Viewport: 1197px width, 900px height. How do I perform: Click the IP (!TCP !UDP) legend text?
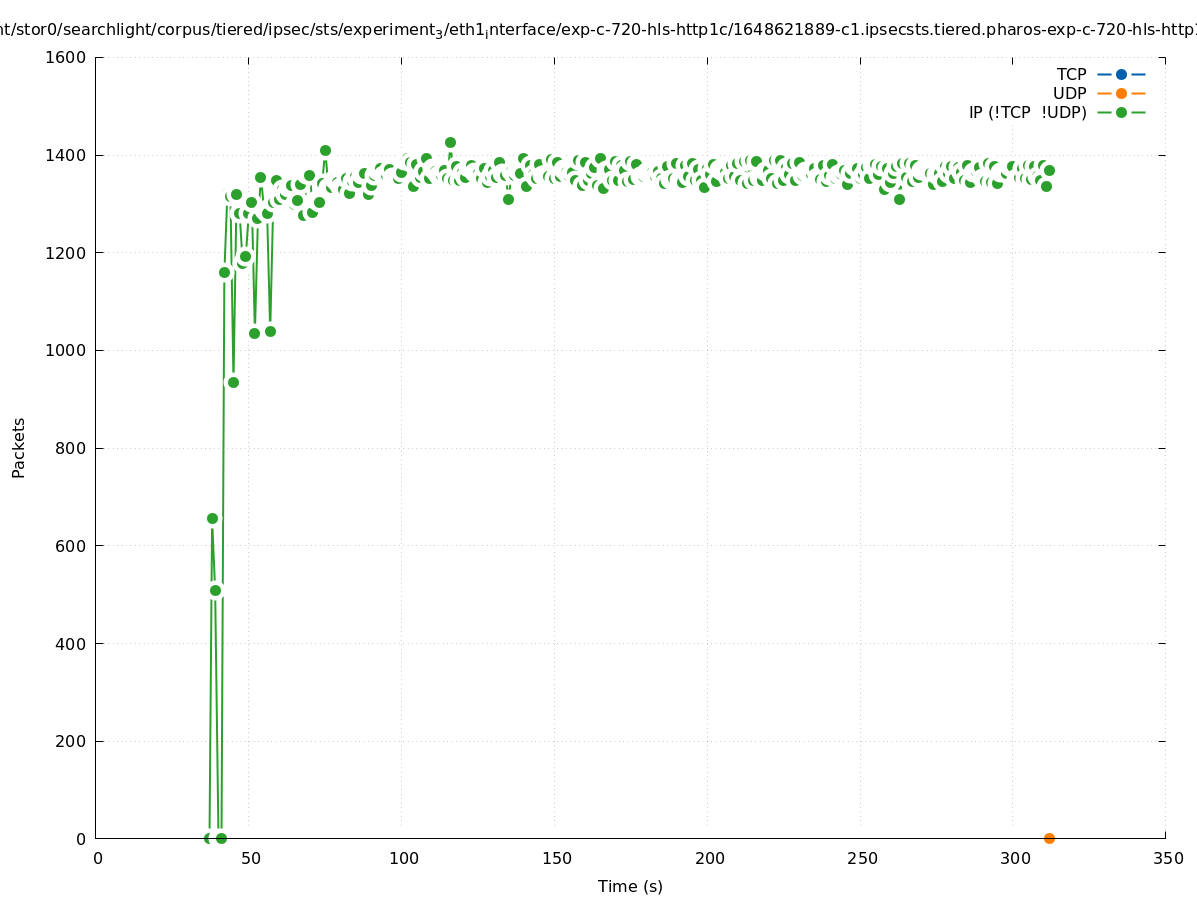1027,112
